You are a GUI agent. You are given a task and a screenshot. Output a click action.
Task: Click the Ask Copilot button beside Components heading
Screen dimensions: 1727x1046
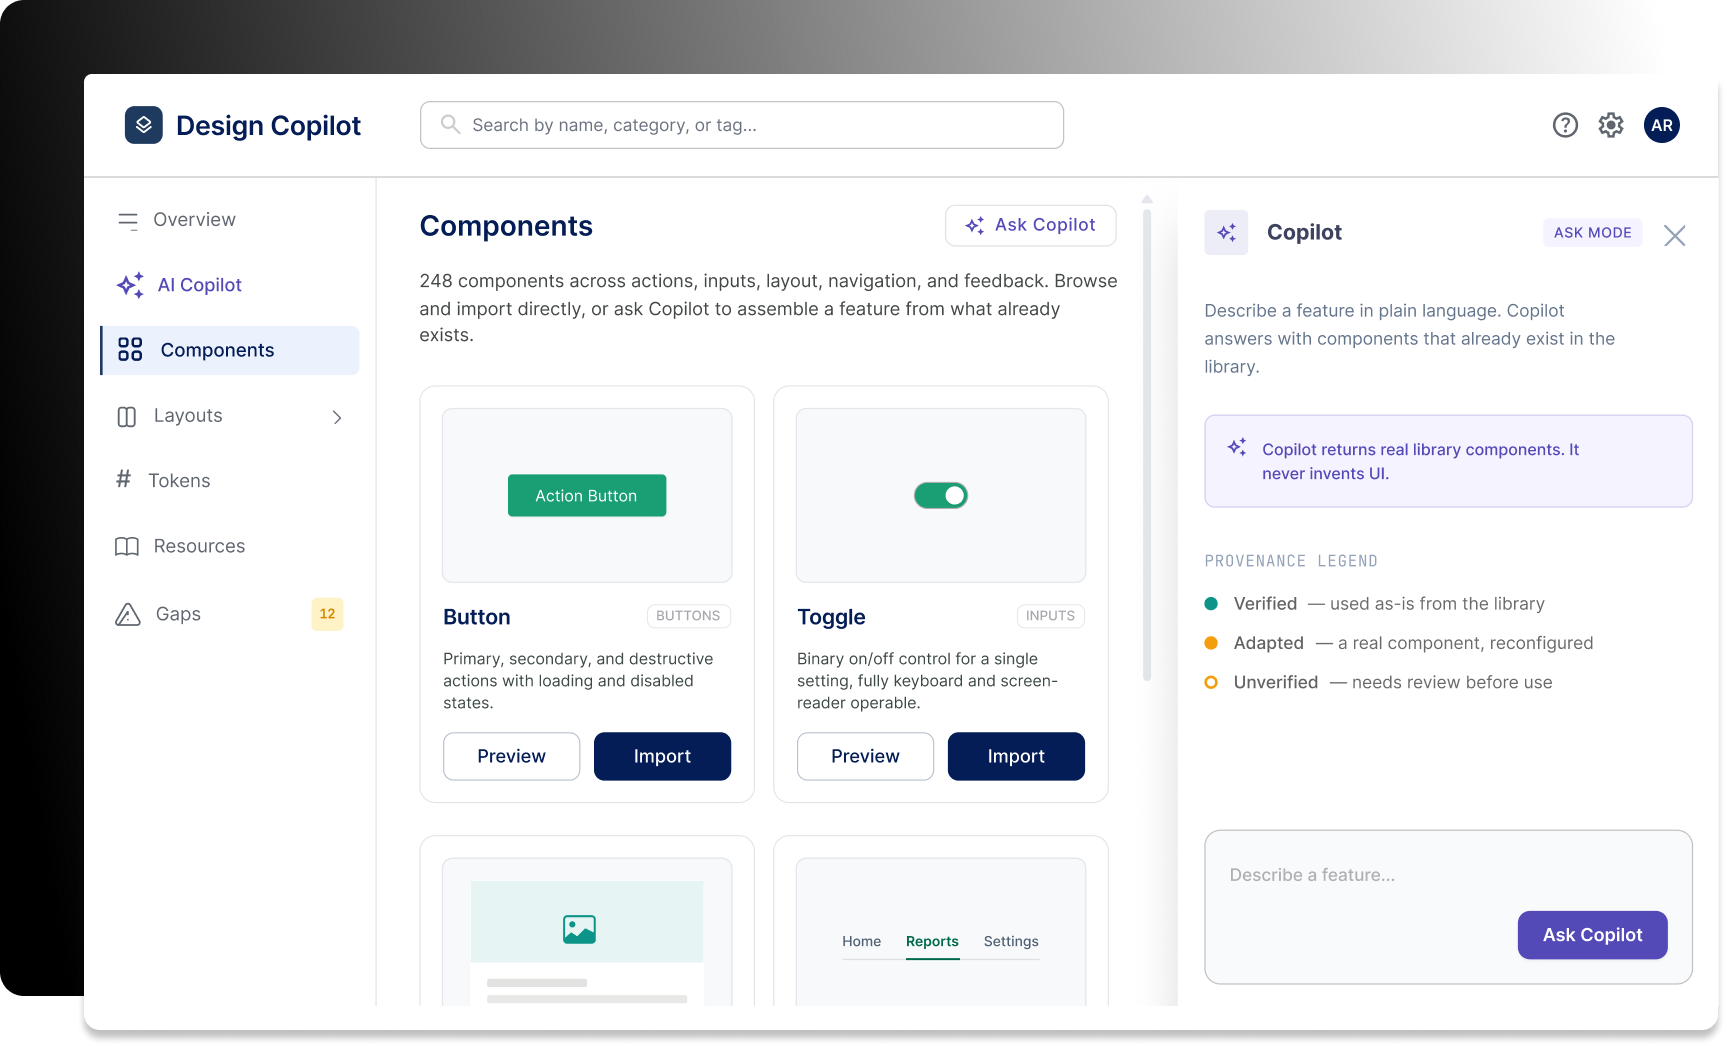[1030, 225]
